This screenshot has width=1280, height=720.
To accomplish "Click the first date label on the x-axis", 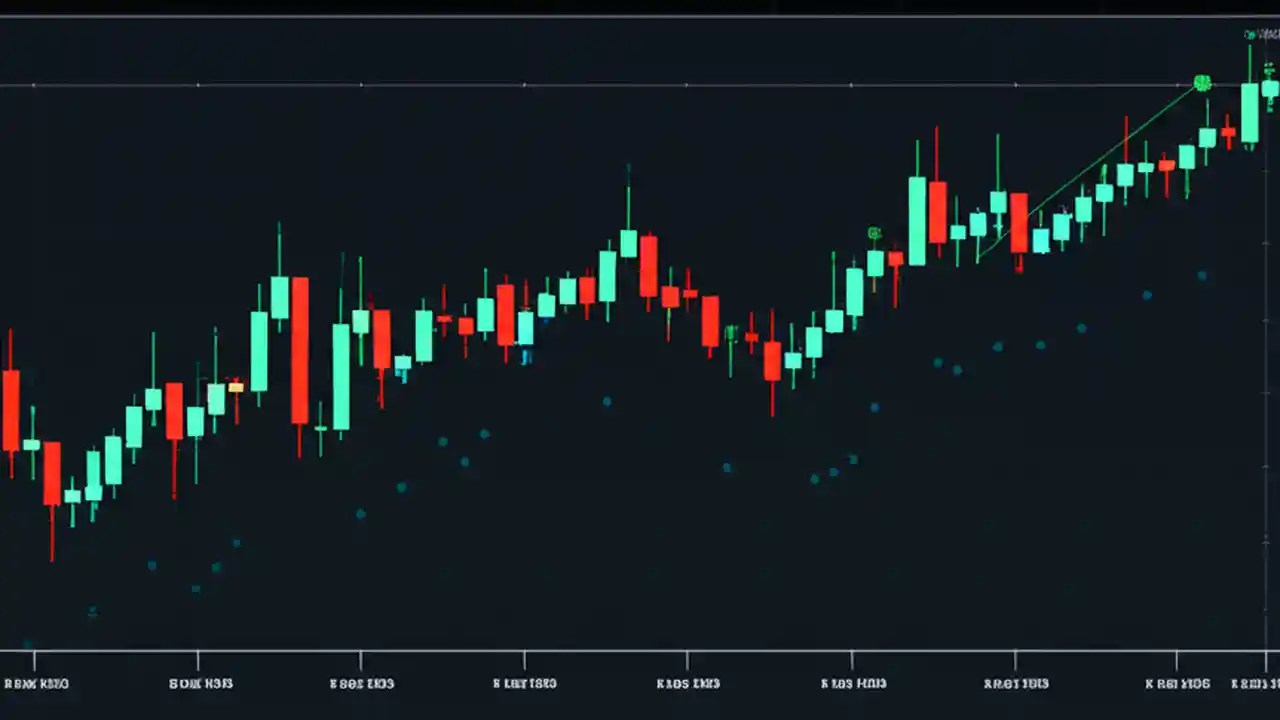I will coord(36,683).
